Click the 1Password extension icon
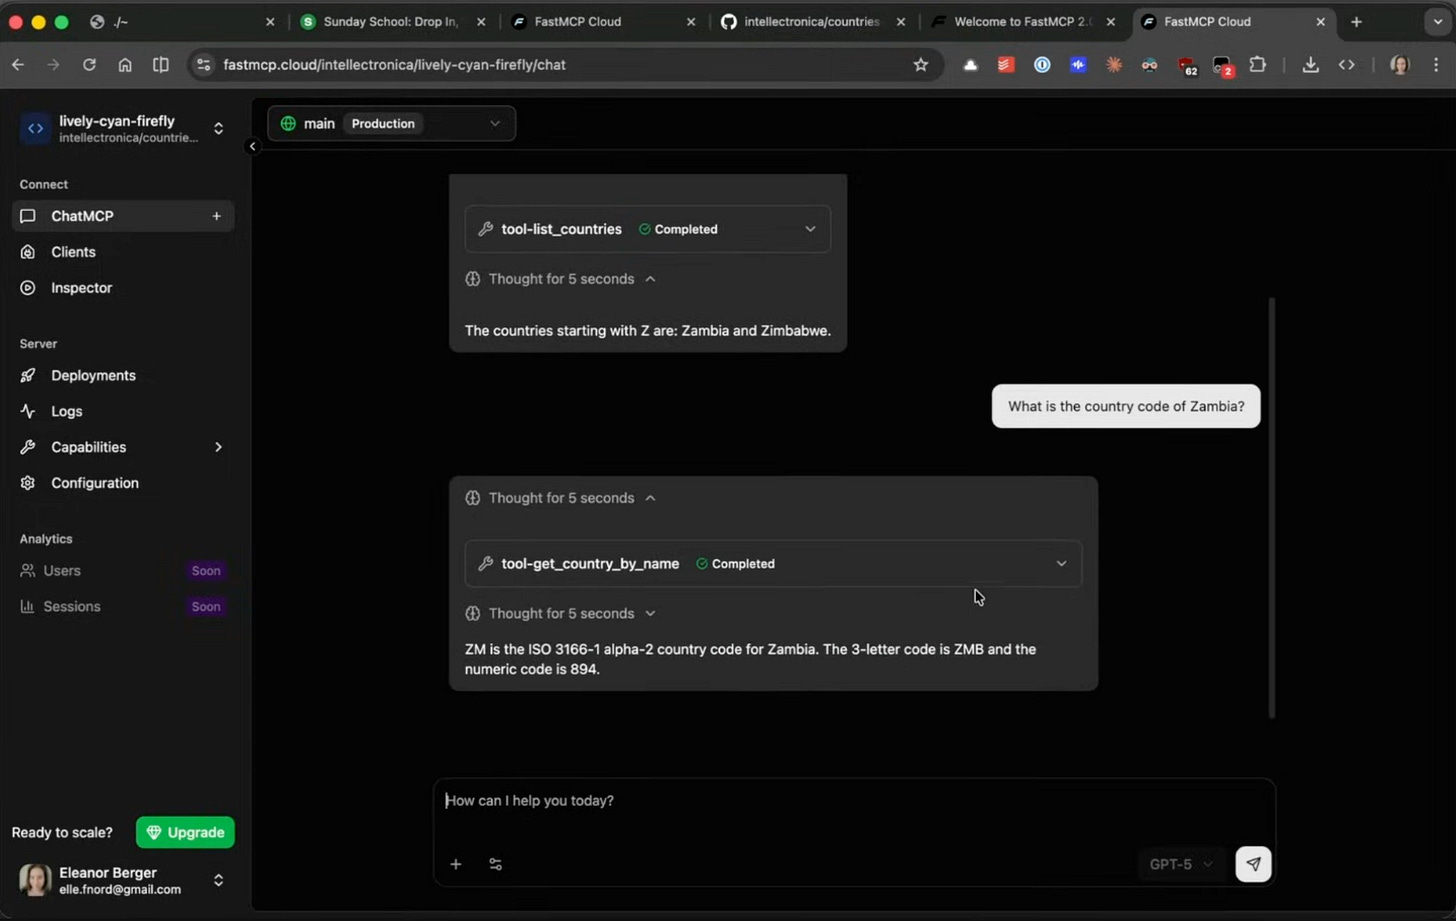The width and height of the screenshot is (1456, 921). pos(1042,65)
